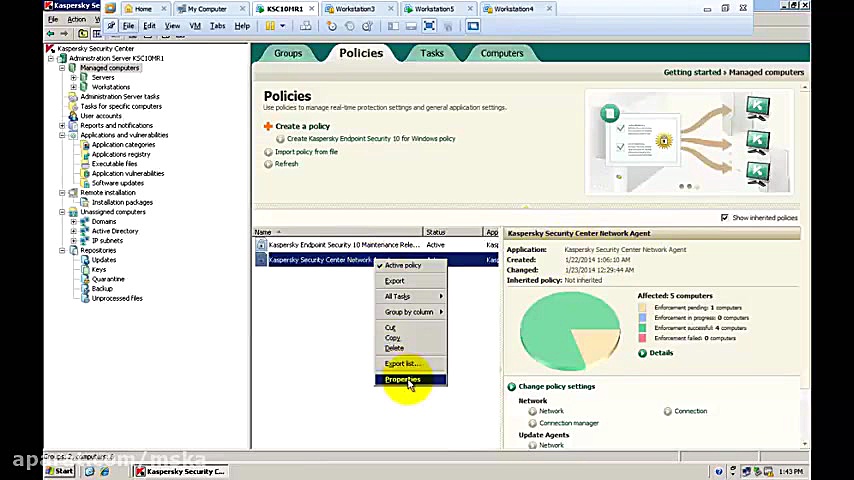The height and width of the screenshot is (480, 854).
Task: Collapse Applications and vulnerabilities node
Action: pos(62,135)
